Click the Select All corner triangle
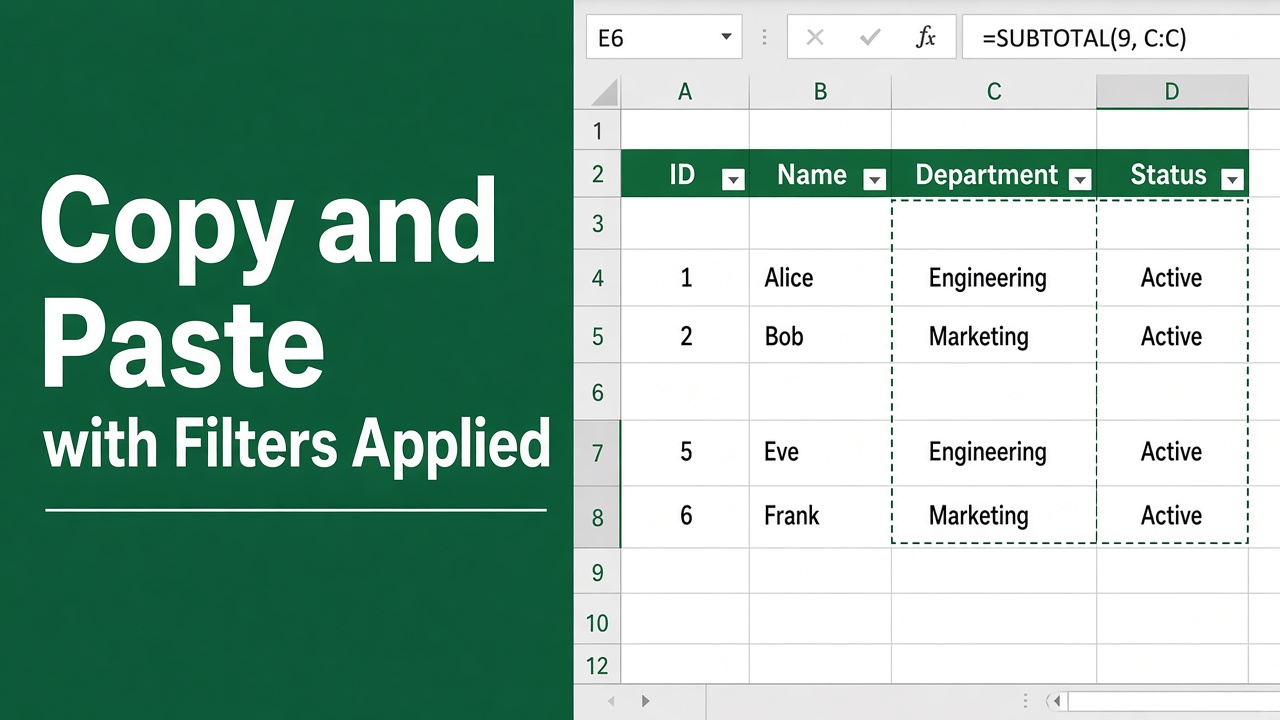The image size is (1280, 720). pyautogui.click(x=604, y=93)
